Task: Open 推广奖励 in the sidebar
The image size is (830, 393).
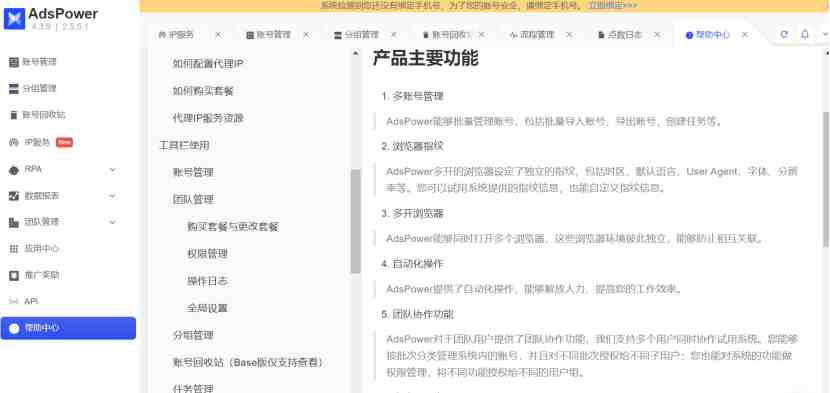Action: [x=34, y=275]
